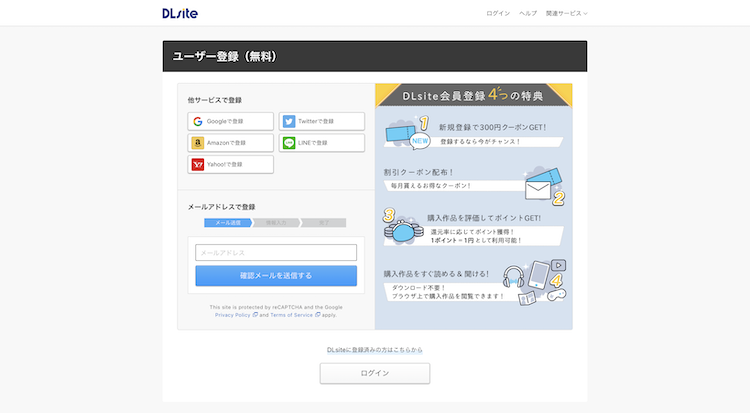Click the coupon ticket NEW illustration
The width and height of the screenshot is (750, 413).
408,133
